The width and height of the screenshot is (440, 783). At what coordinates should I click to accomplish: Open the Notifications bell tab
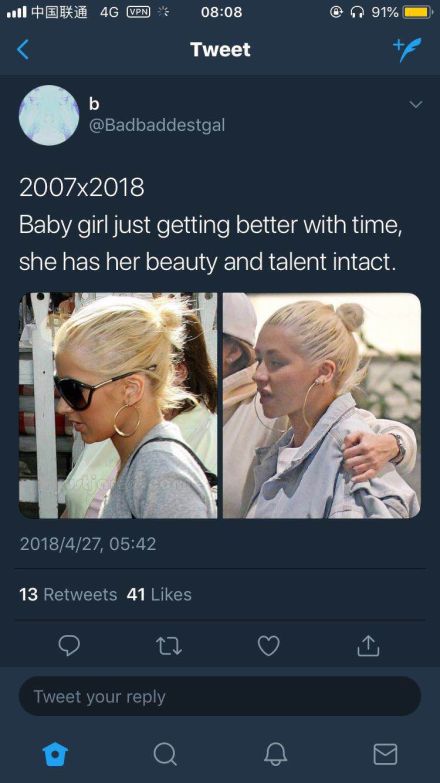point(275,754)
